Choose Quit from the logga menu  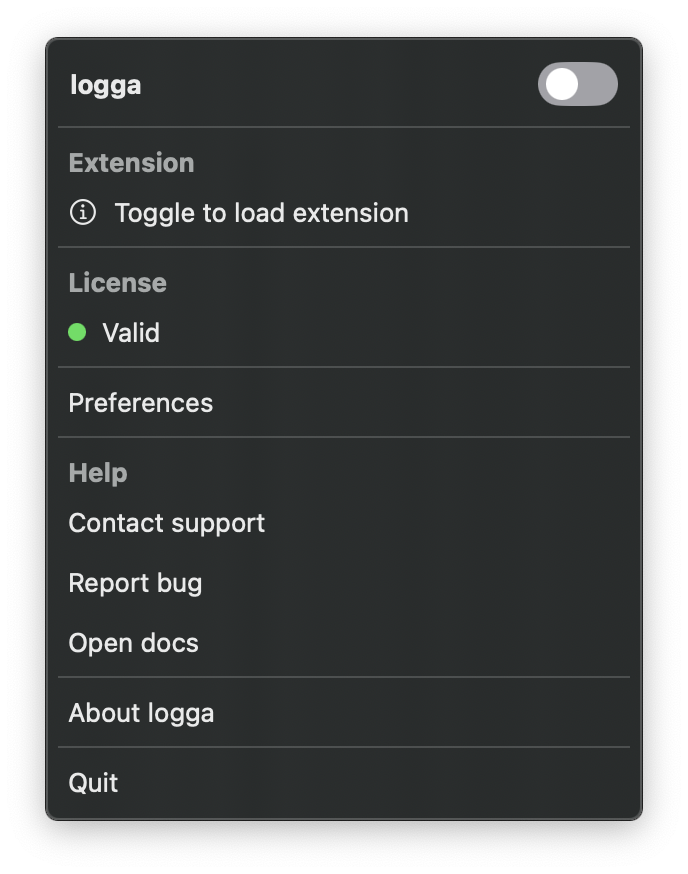(93, 783)
